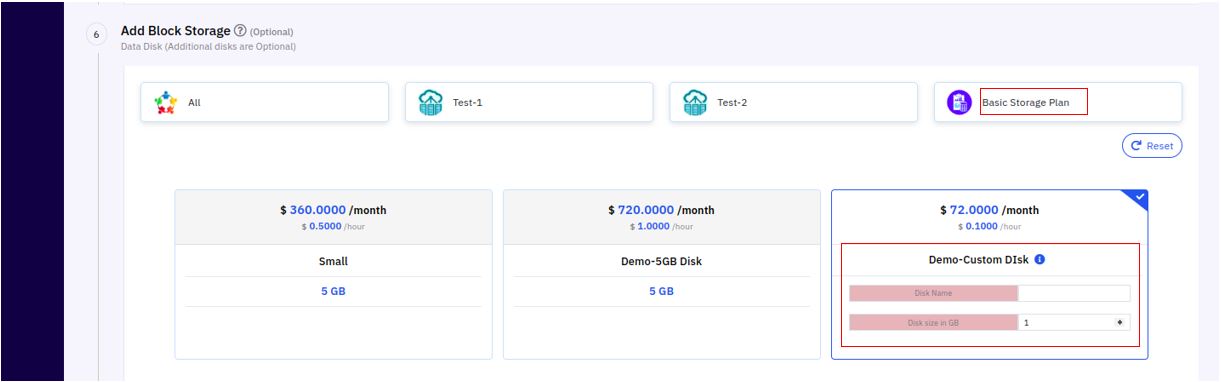Select the All storage category tab

coord(264,102)
